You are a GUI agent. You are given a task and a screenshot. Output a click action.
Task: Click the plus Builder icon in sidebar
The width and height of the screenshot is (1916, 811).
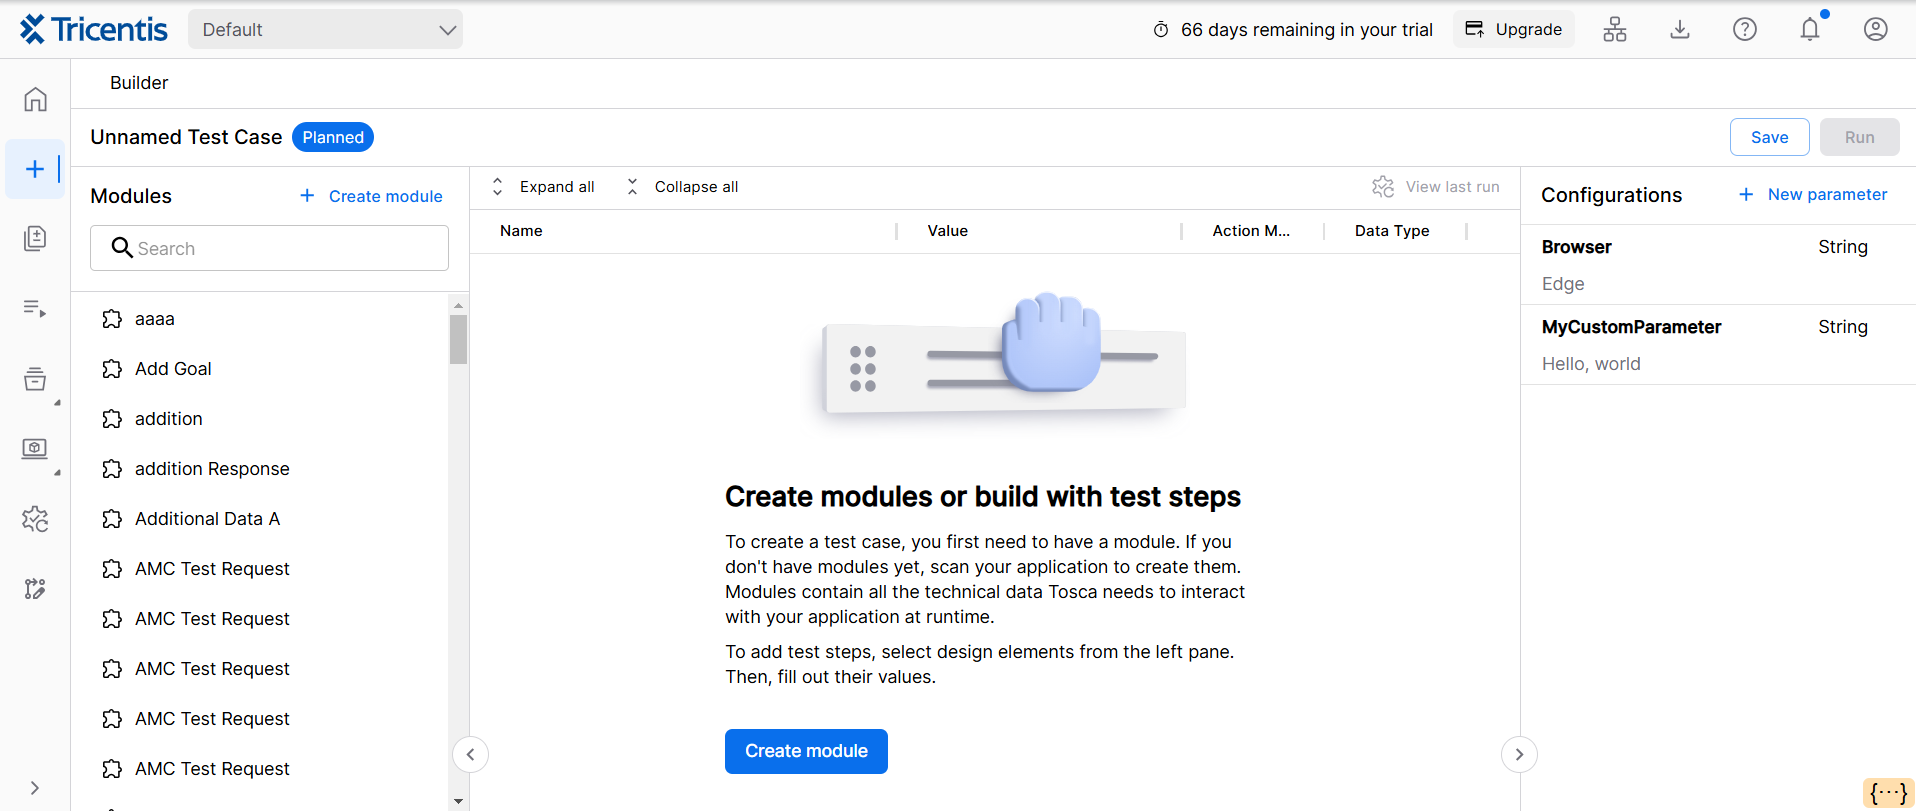[35, 169]
